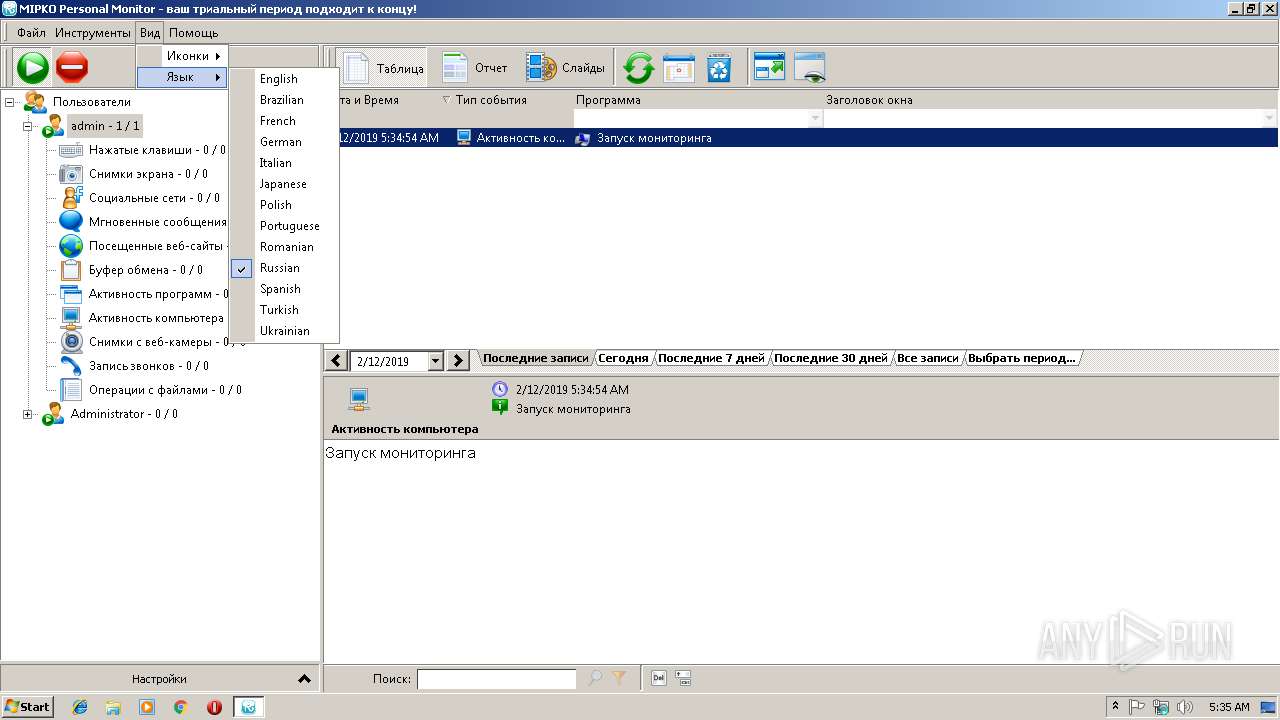Stop monitoring with the red stop button
Viewport: 1280px width, 720px height.
[72, 68]
